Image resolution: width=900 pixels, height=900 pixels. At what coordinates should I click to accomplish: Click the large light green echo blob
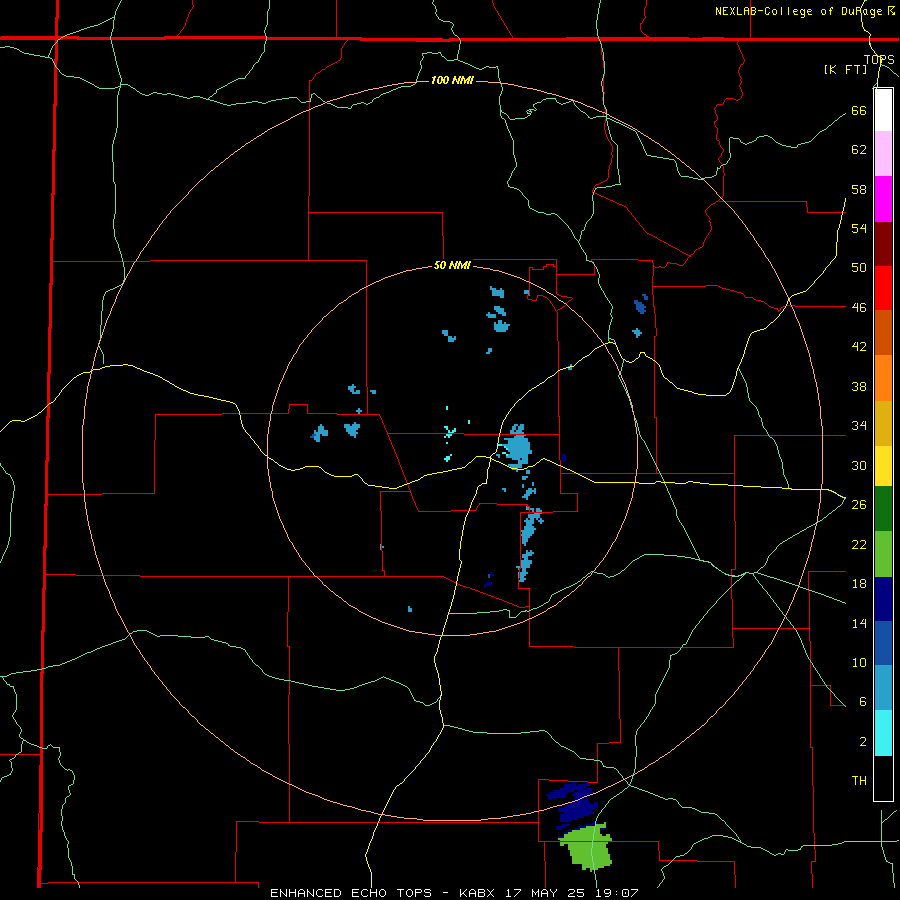tap(587, 847)
